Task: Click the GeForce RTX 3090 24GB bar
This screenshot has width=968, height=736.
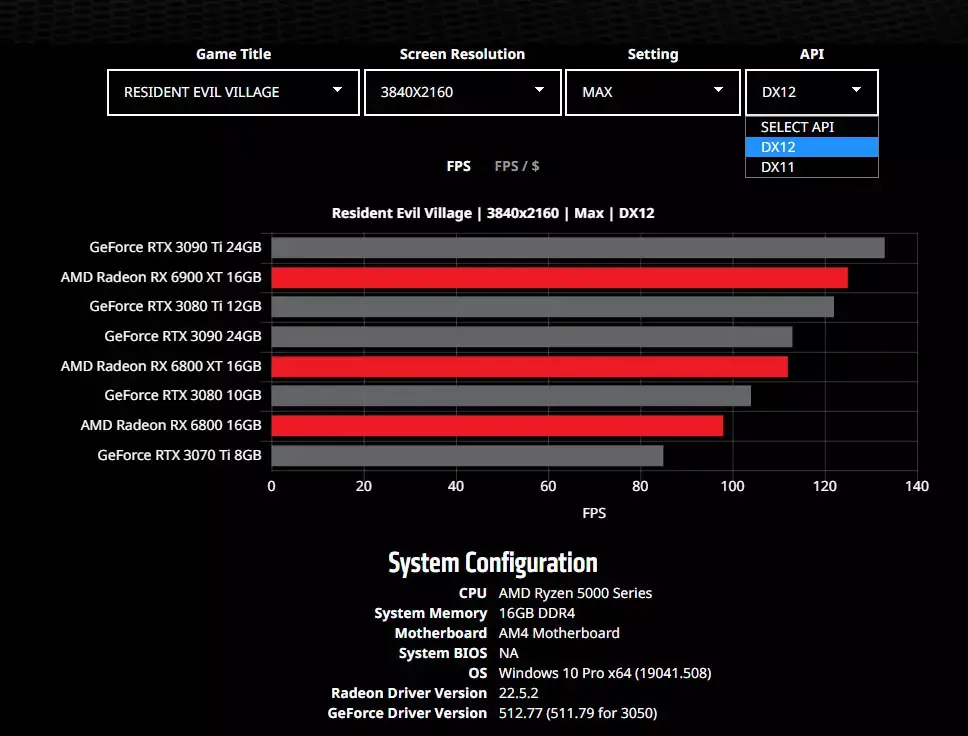Action: pos(532,337)
